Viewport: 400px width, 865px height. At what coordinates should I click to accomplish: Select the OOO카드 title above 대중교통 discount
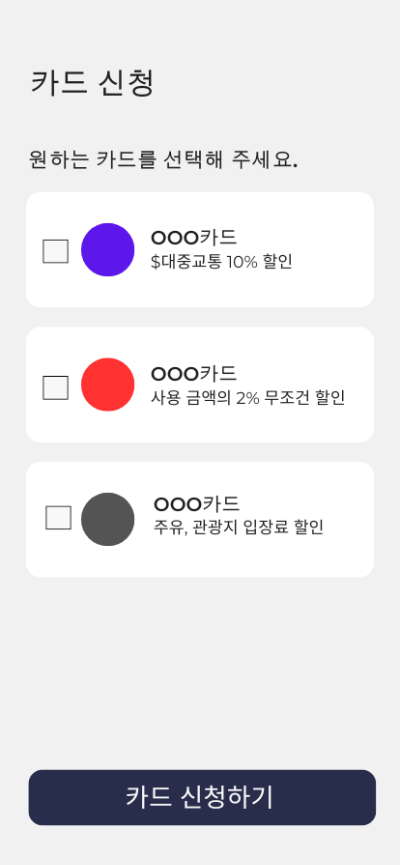click(194, 238)
